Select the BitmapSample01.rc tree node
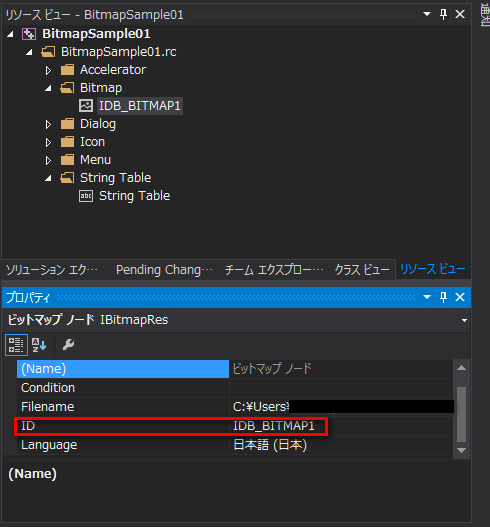Screen dimensions: 490x527 119,52
